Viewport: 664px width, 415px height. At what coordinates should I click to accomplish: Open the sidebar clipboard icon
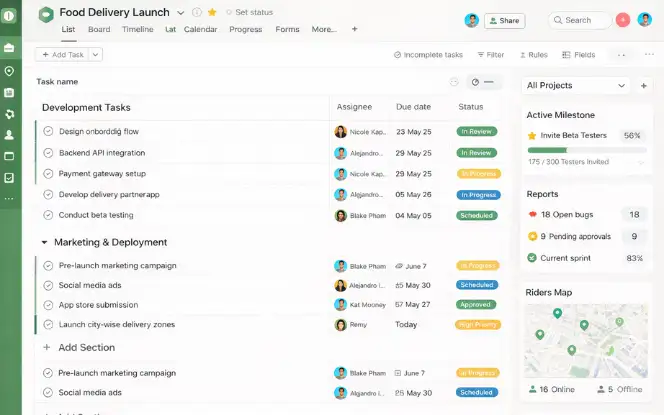9,92
